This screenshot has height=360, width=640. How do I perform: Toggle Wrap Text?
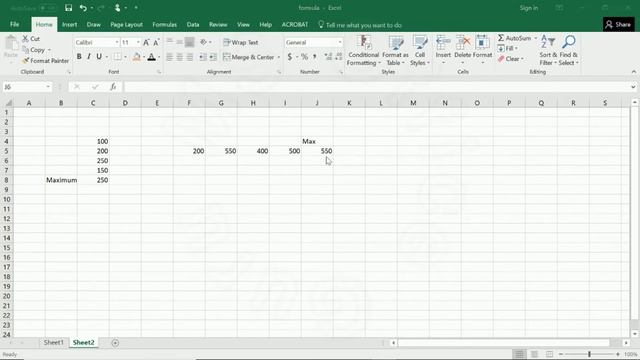tap(241, 42)
